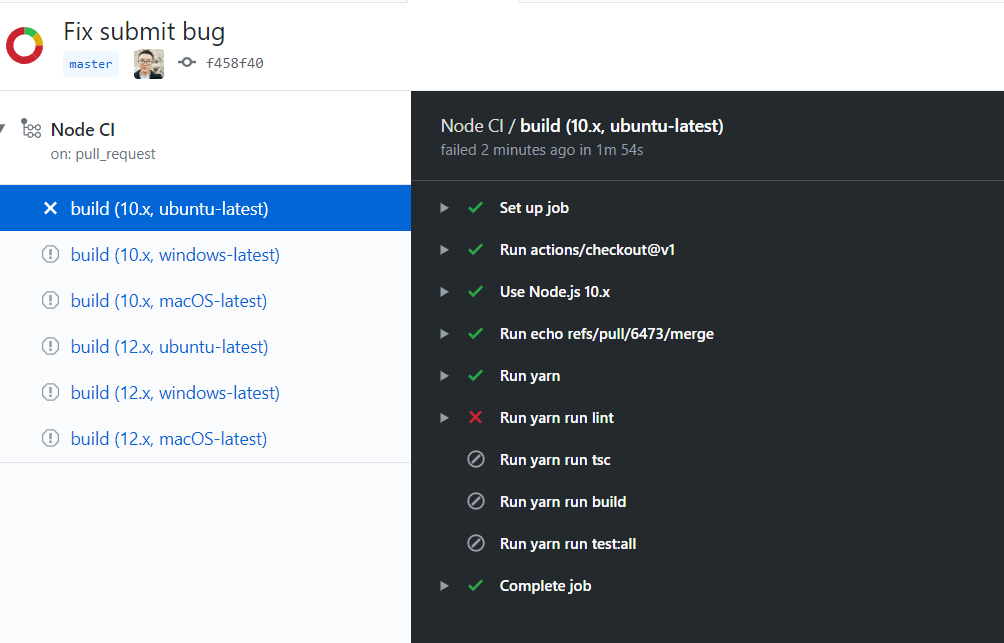The height and width of the screenshot is (643, 1004).
Task: Open the committer avatar photo
Action: point(149,64)
